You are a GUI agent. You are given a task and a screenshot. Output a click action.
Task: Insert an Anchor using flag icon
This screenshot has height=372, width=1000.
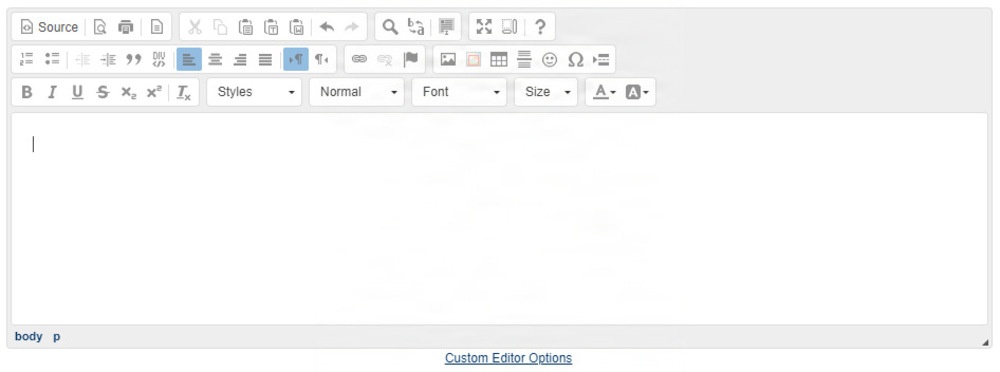411,59
